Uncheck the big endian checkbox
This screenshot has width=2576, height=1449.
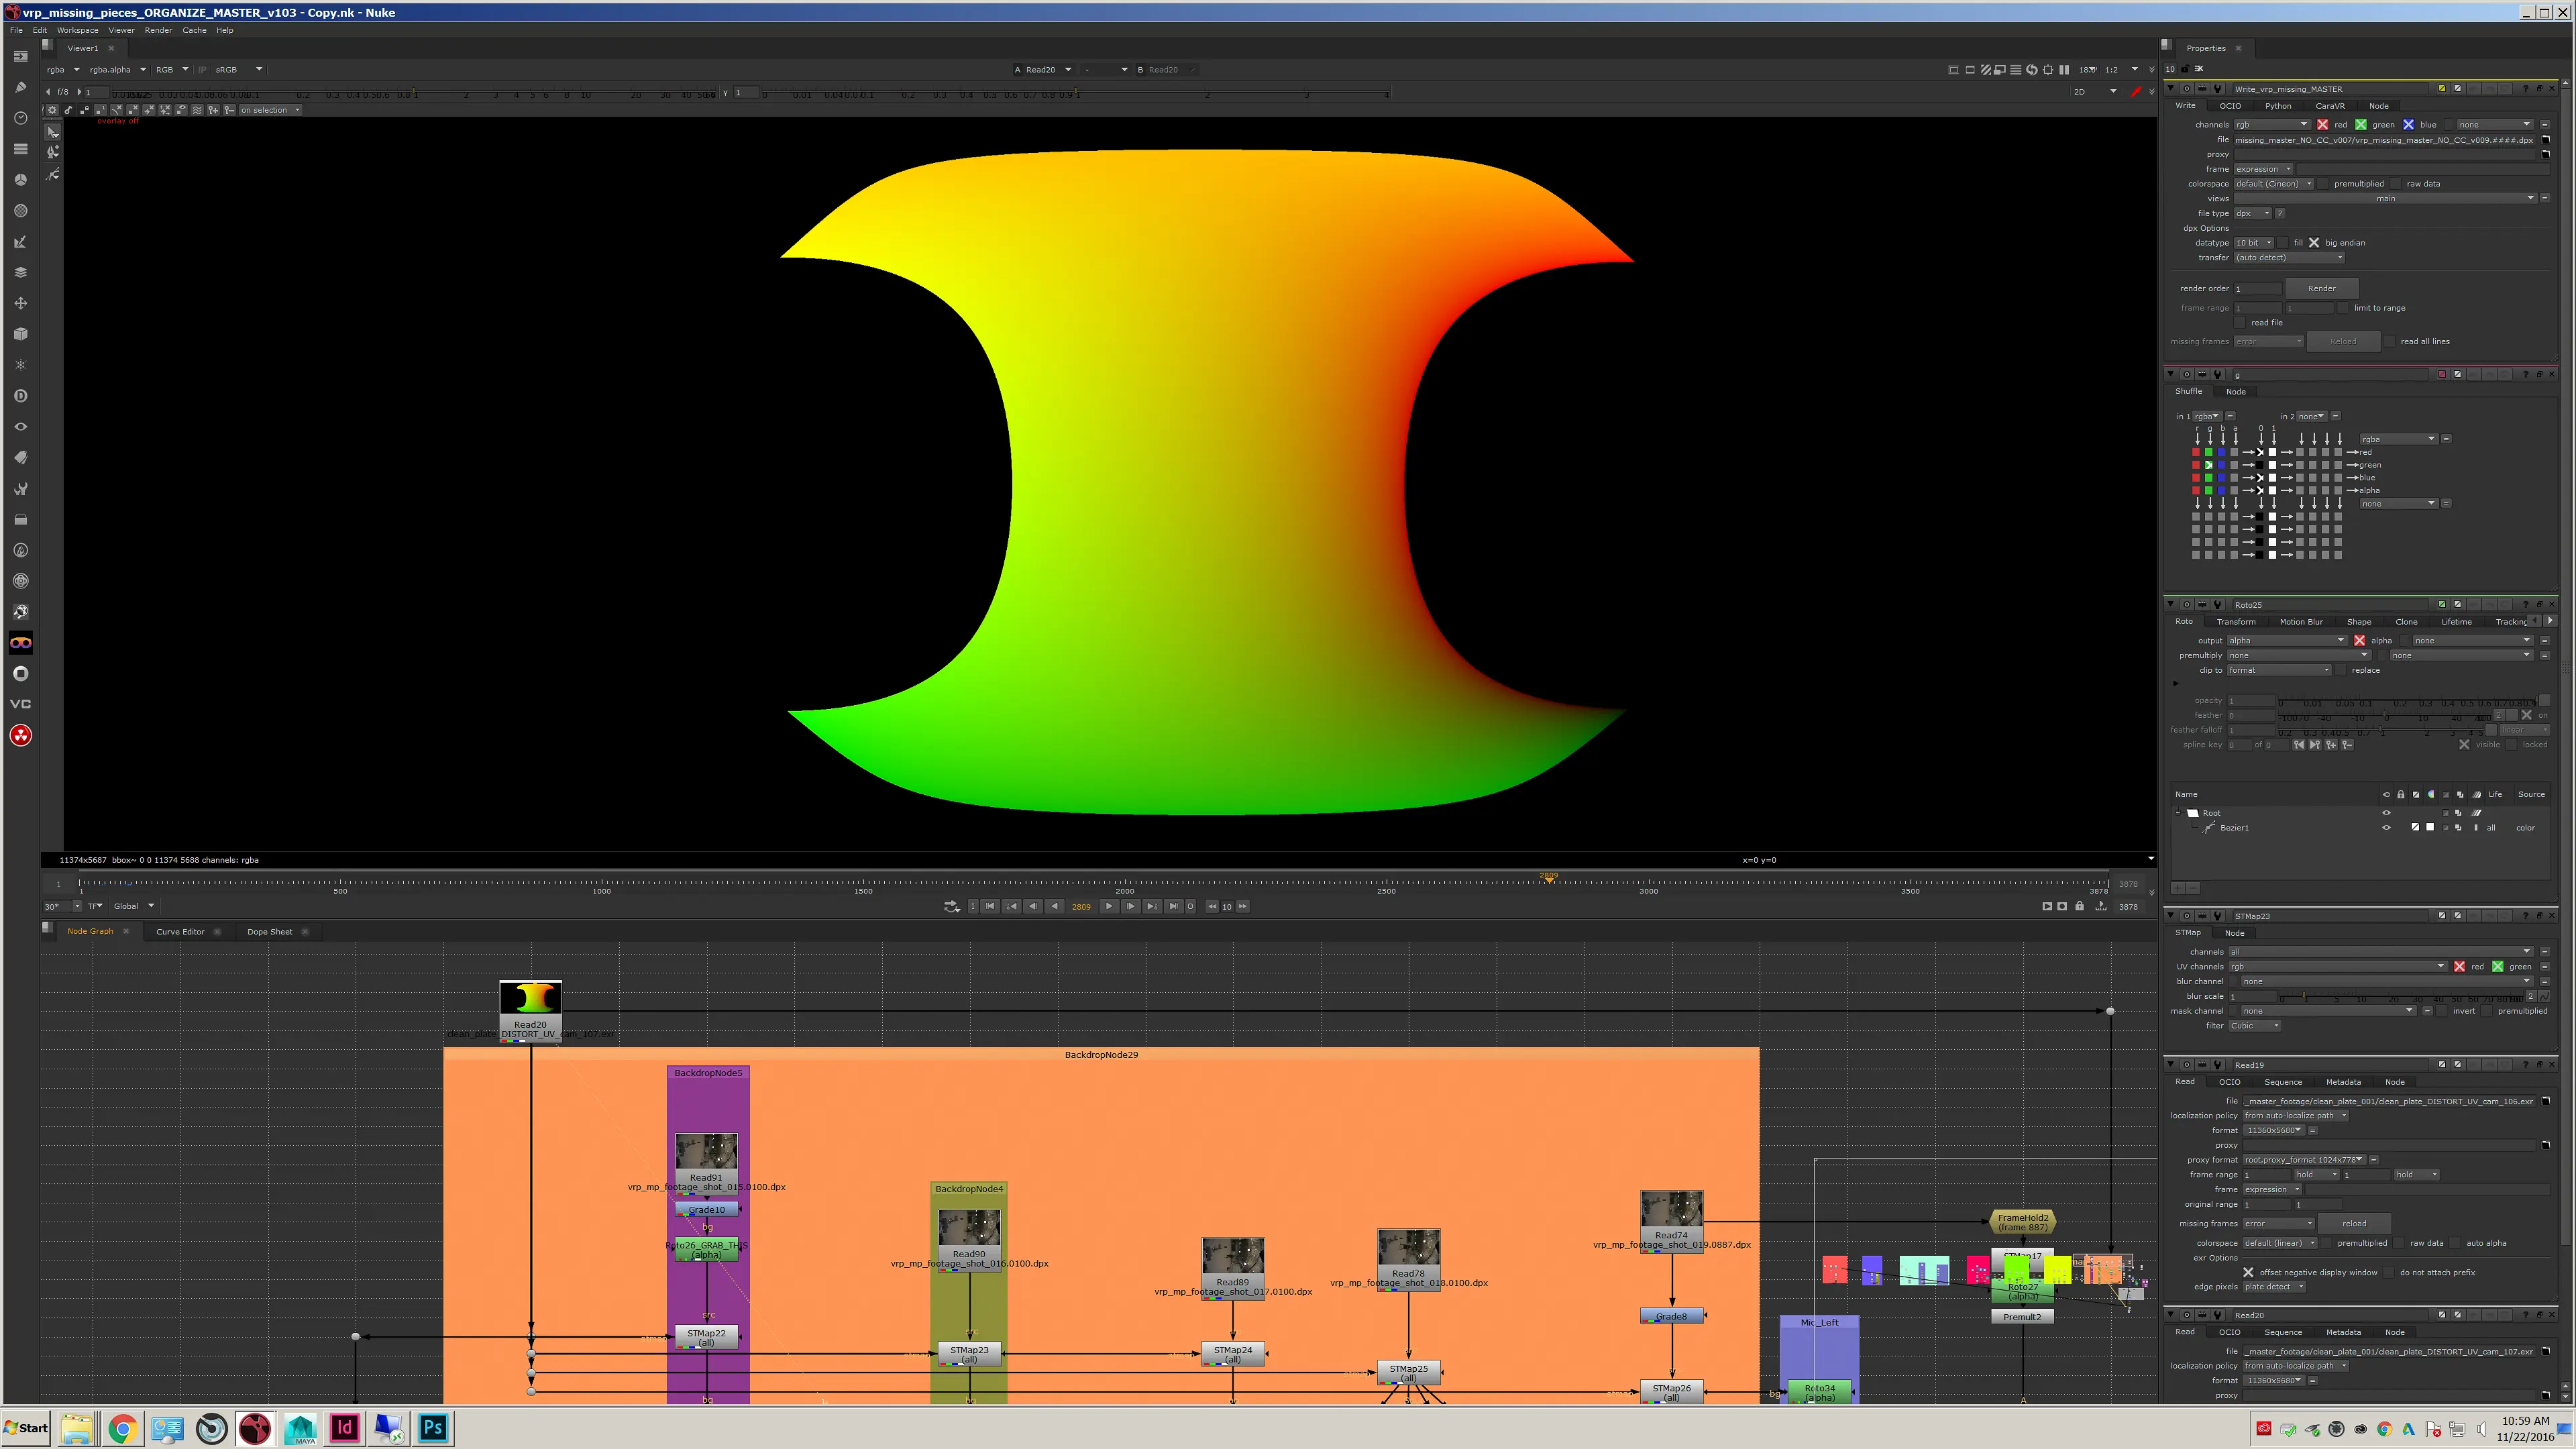click(x=2313, y=243)
